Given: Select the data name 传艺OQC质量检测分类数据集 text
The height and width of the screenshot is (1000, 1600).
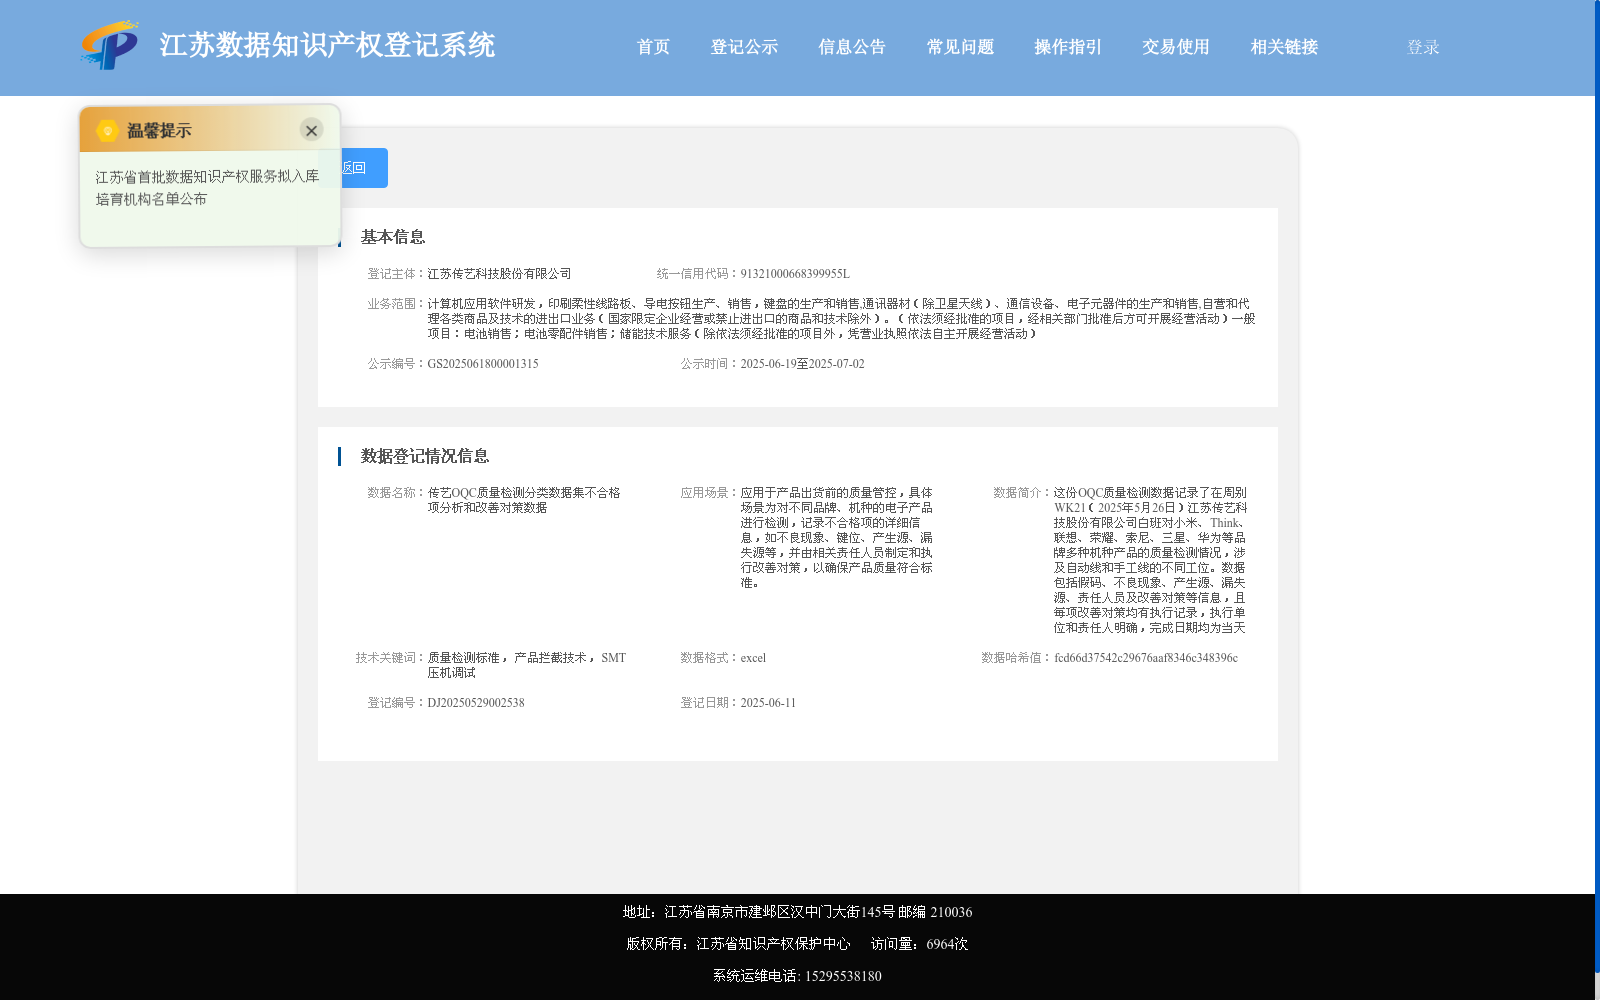Looking at the screenshot, I should coord(524,500).
